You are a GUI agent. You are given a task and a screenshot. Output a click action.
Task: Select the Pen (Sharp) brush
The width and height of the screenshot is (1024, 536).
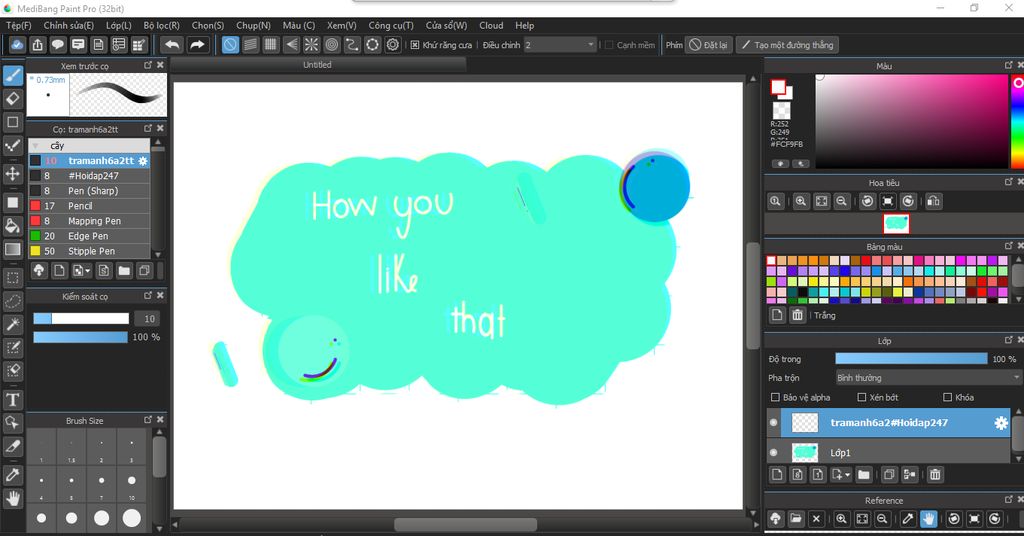coord(89,191)
